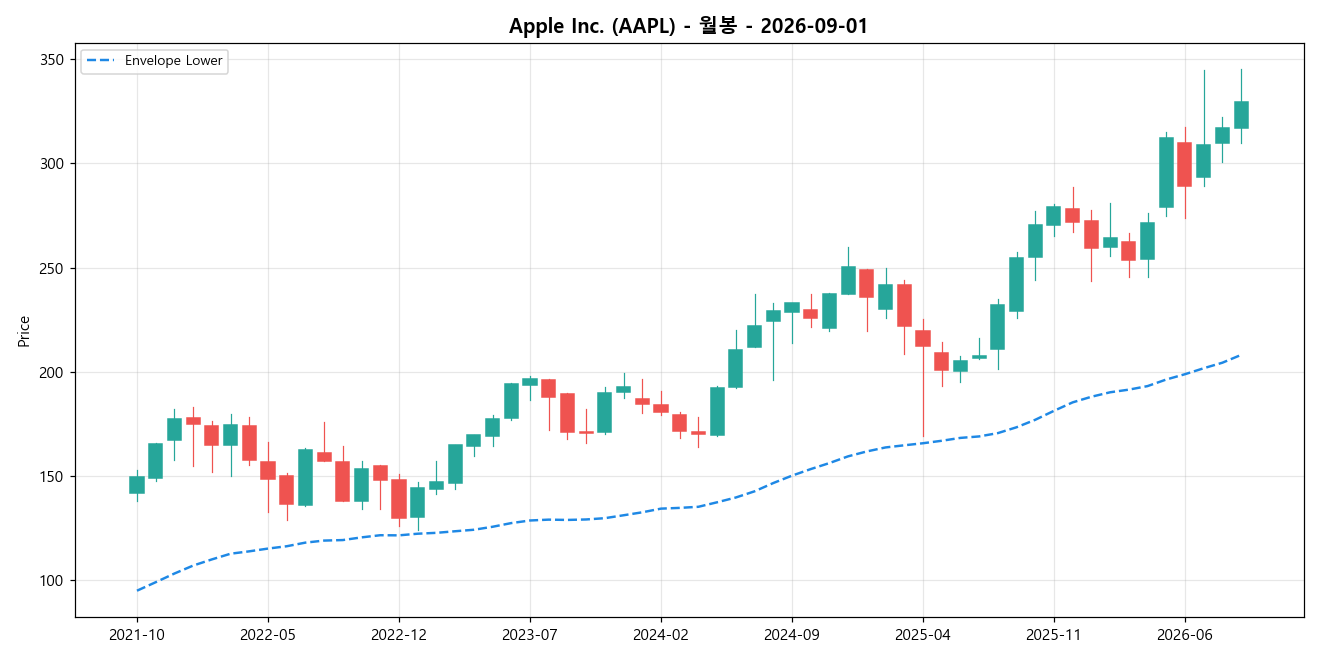Image resolution: width=1320 pixels, height=660 pixels.
Task: Click the 2025-11 x-axis date label
Action: click(x=1054, y=634)
